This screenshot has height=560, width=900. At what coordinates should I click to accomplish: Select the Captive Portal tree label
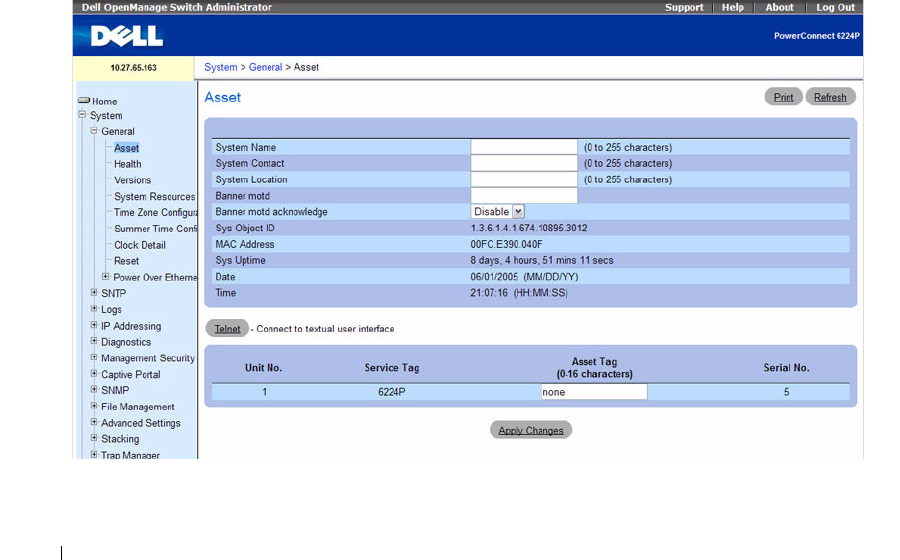click(x=130, y=374)
